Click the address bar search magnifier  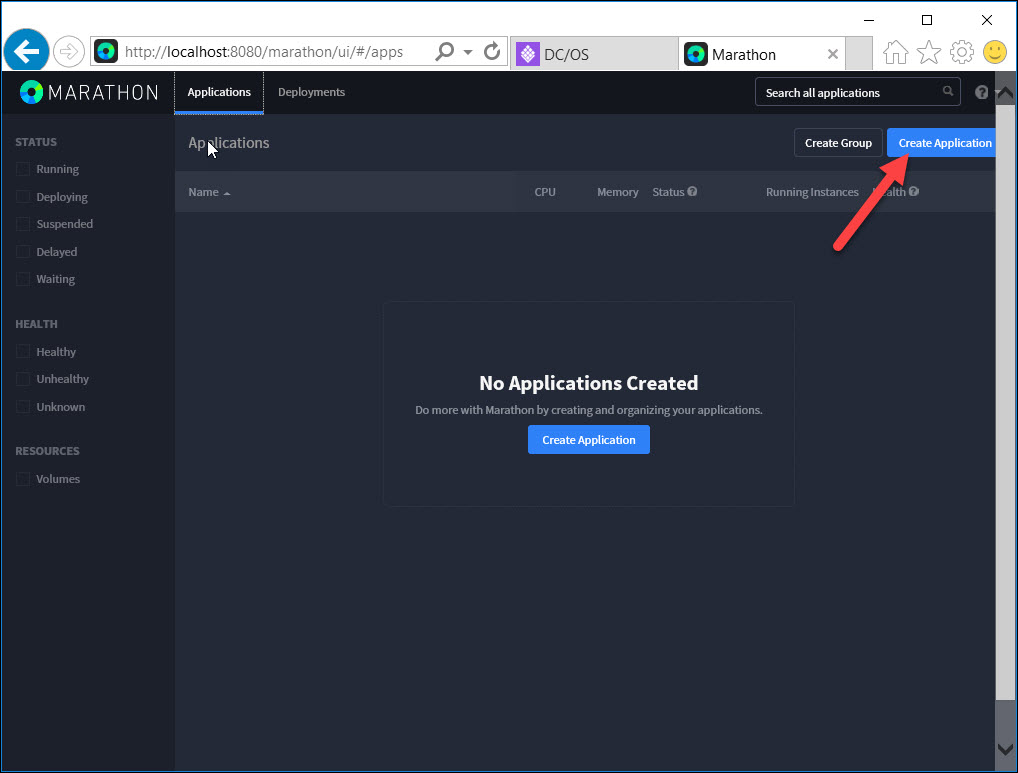click(x=445, y=51)
